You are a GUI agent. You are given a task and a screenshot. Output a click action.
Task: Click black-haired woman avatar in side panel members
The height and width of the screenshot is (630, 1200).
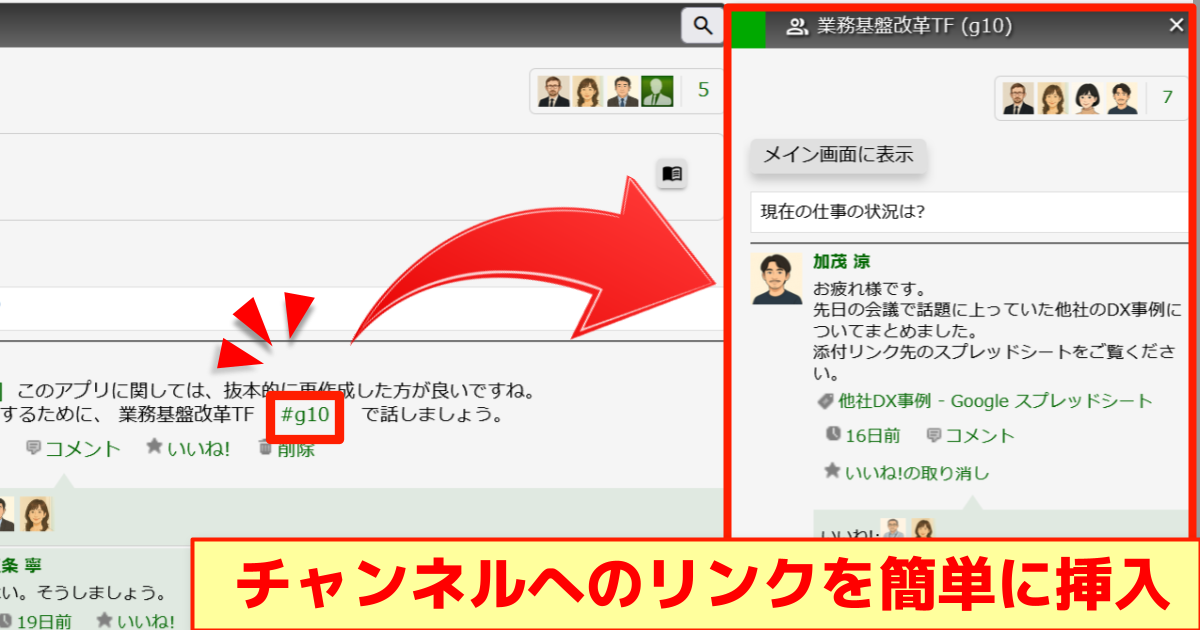tap(1088, 98)
